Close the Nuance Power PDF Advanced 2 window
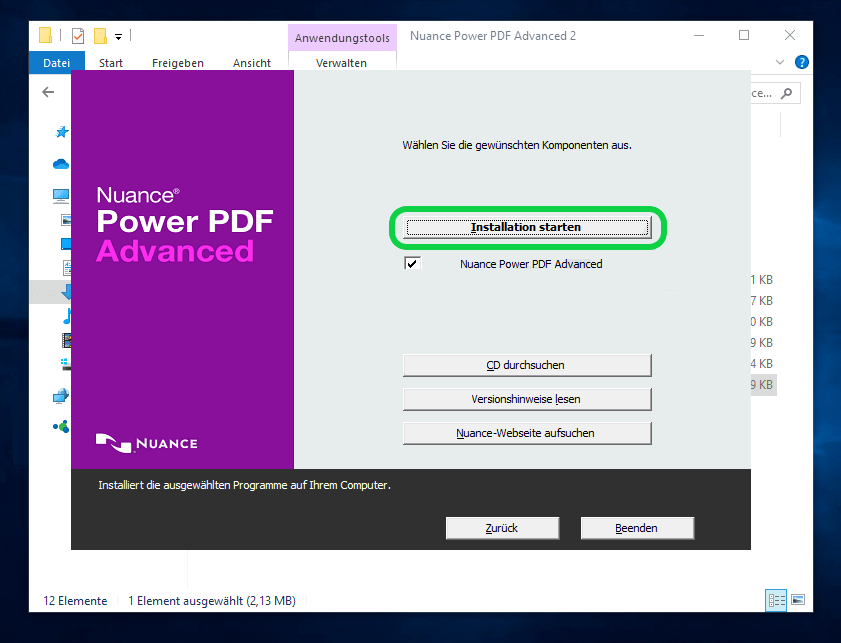The image size is (841, 643). (790, 35)
